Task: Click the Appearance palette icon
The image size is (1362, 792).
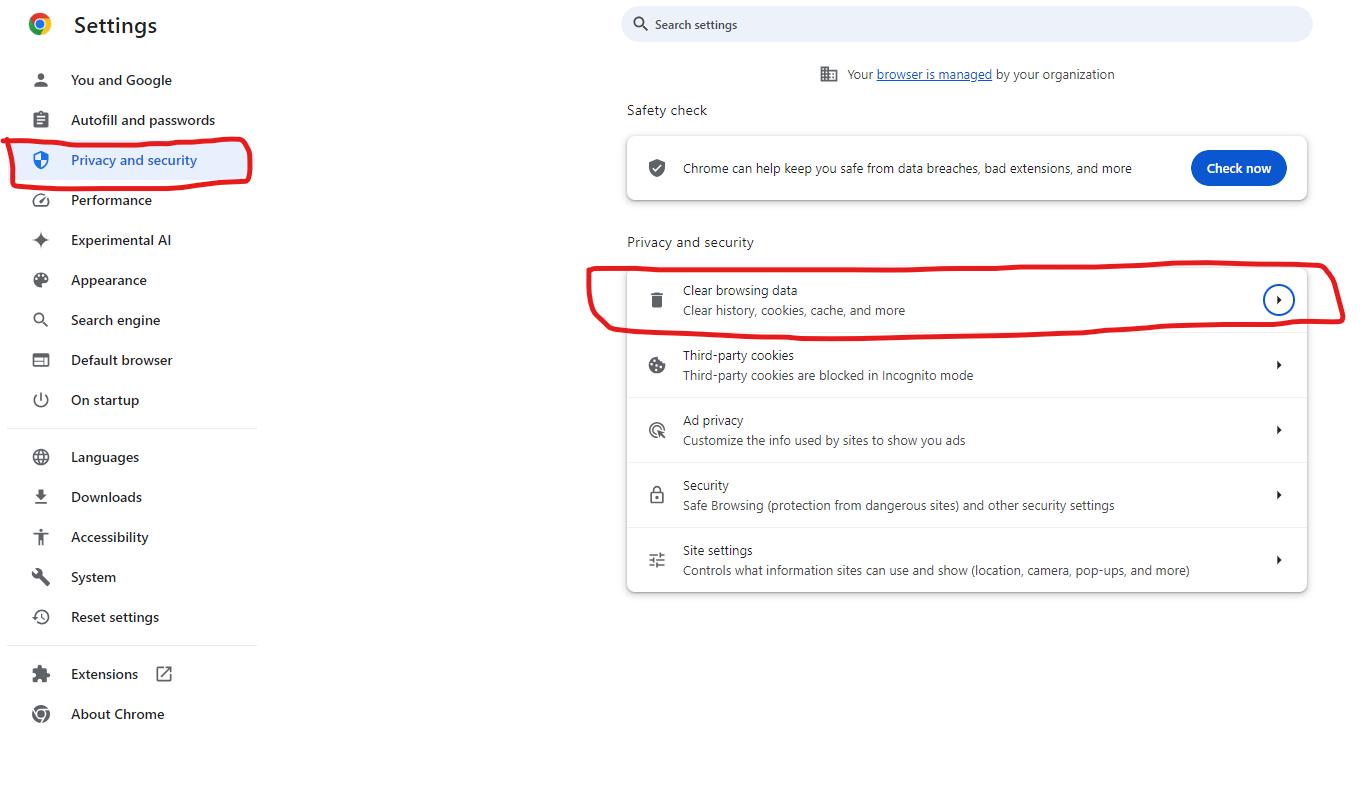Action: [41, 280]
